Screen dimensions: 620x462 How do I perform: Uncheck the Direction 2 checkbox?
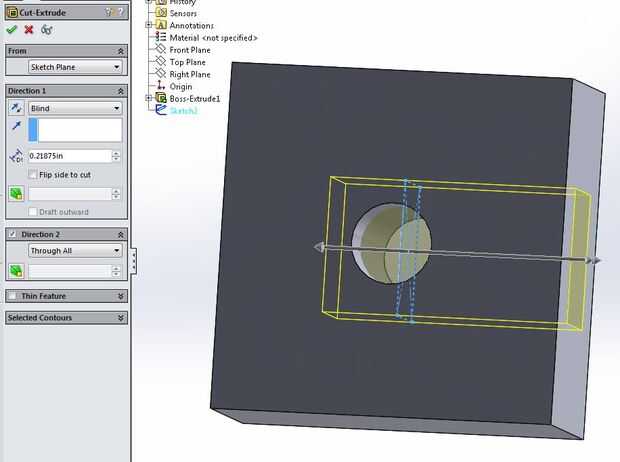(13, 234)
